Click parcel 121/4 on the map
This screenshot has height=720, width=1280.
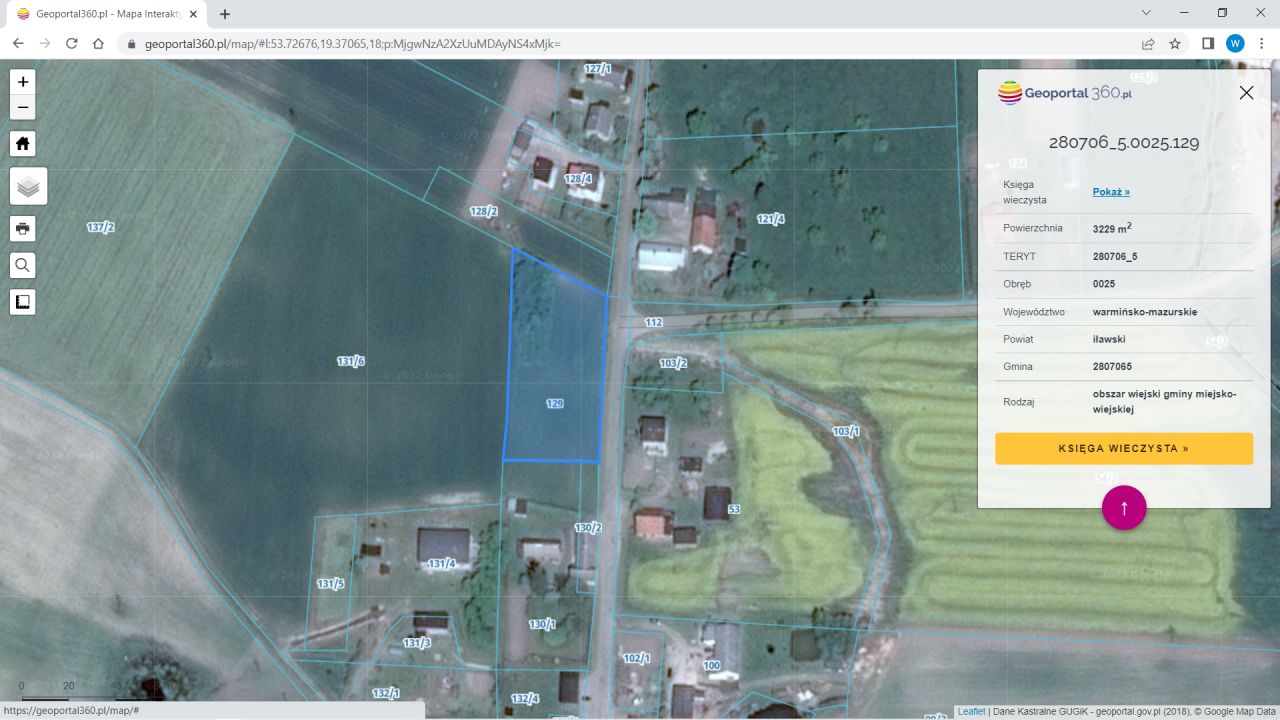[770, 219]
